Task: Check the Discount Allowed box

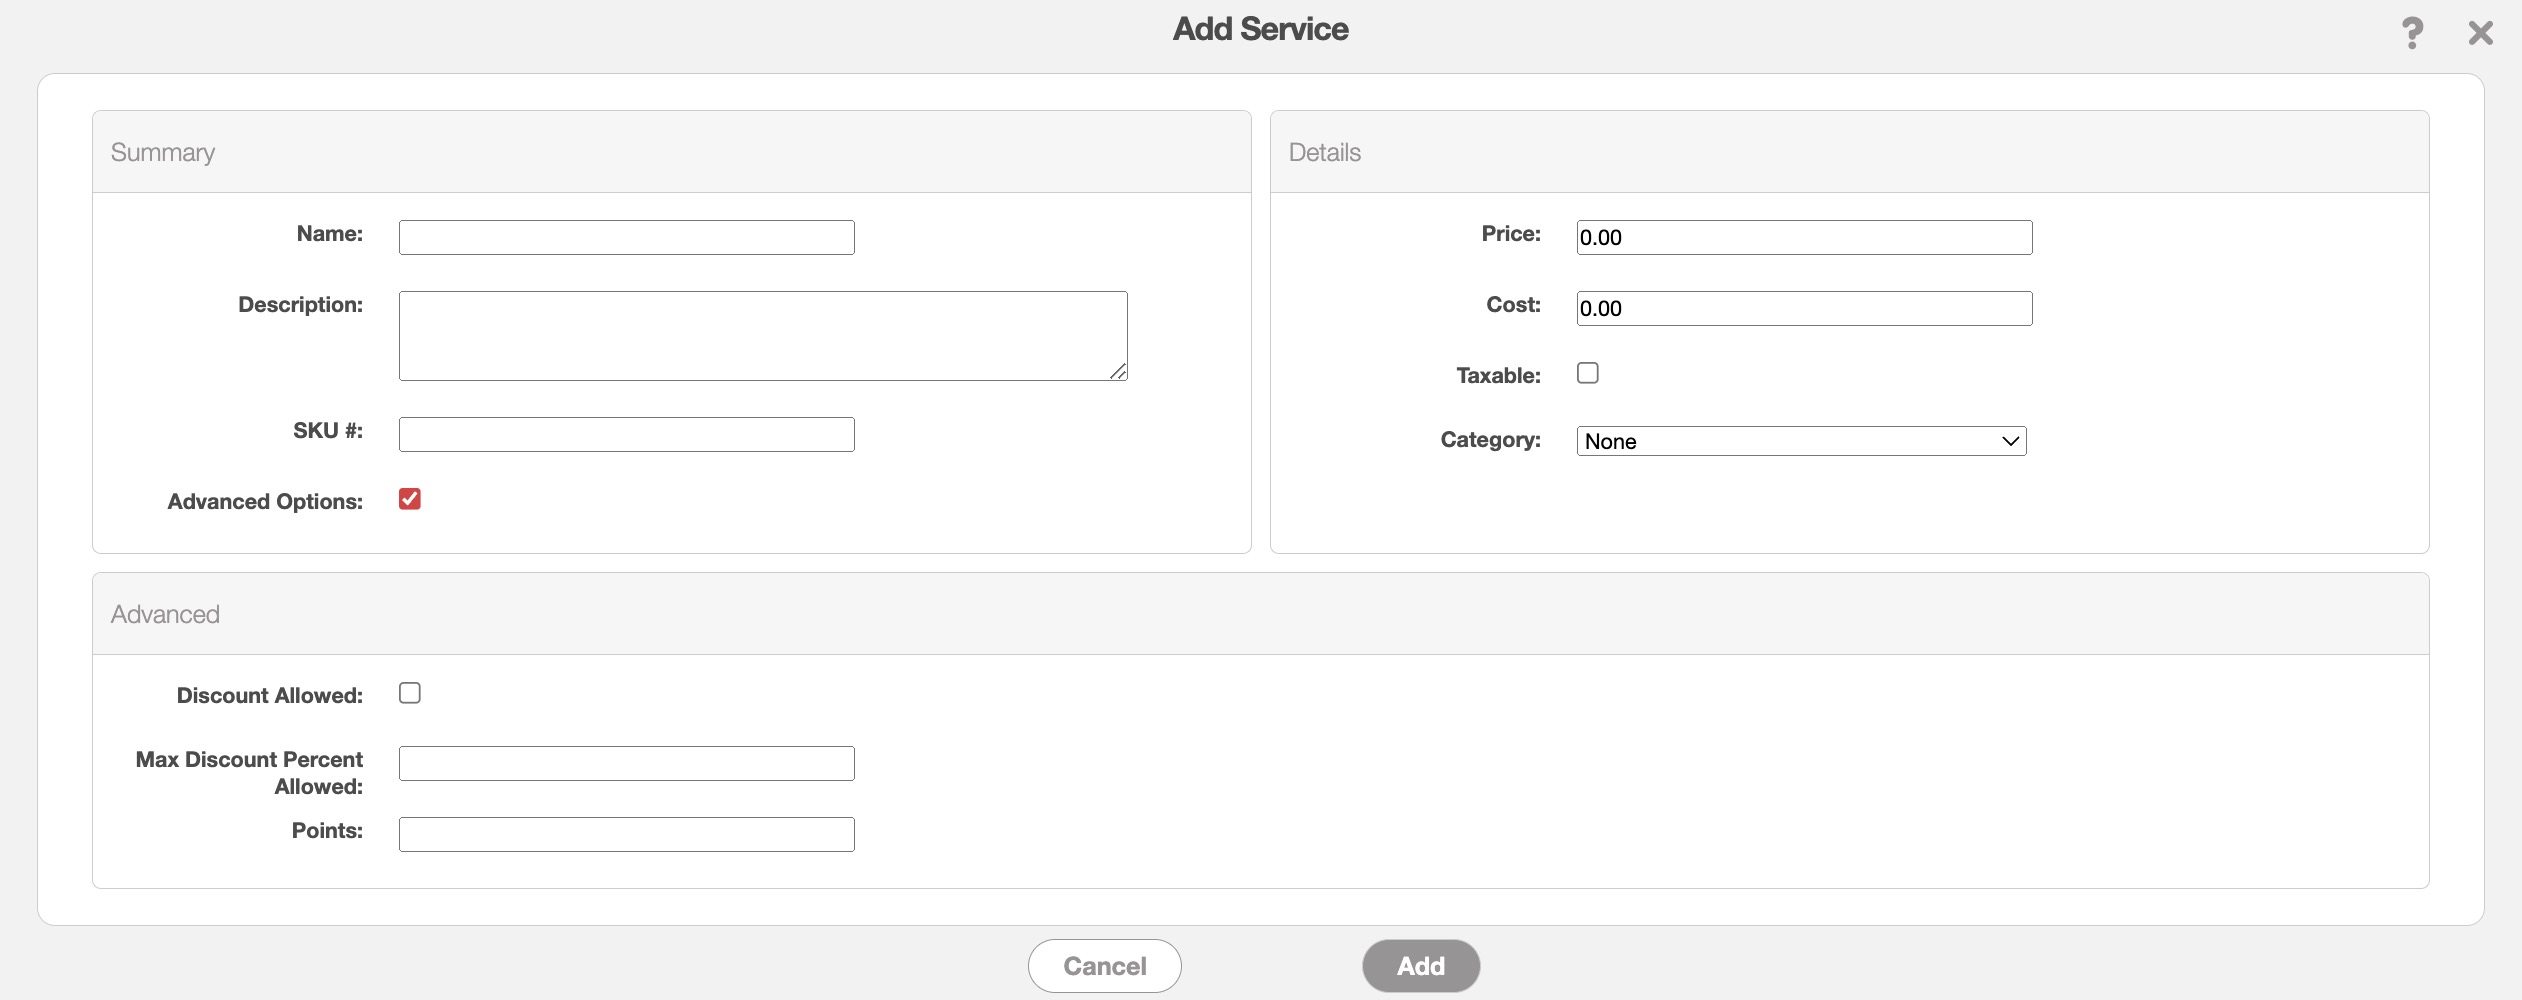Action: click(x=410, y=693)
